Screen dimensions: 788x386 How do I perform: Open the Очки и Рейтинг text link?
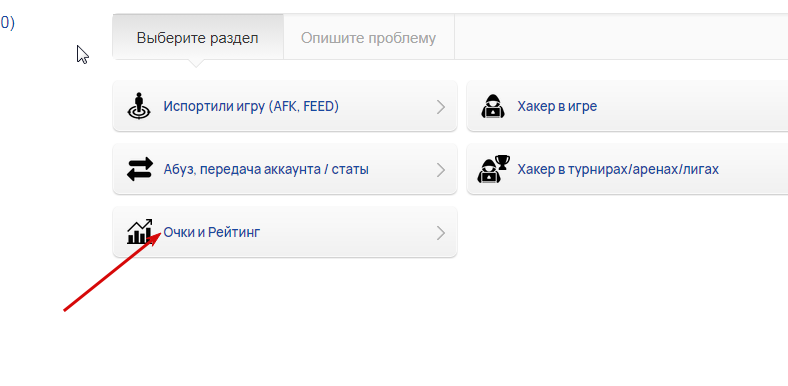coord(212,233)
